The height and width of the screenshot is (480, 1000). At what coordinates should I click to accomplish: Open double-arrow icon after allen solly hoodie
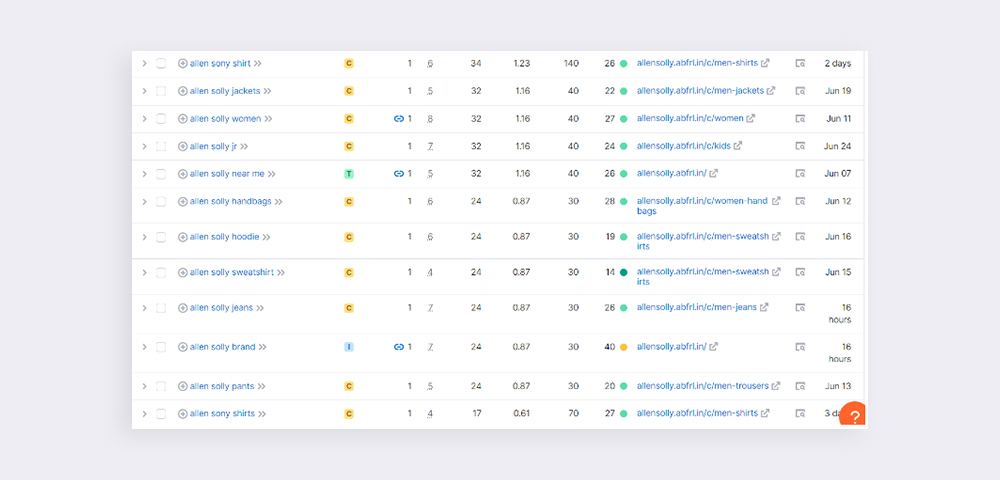point(267,237)
